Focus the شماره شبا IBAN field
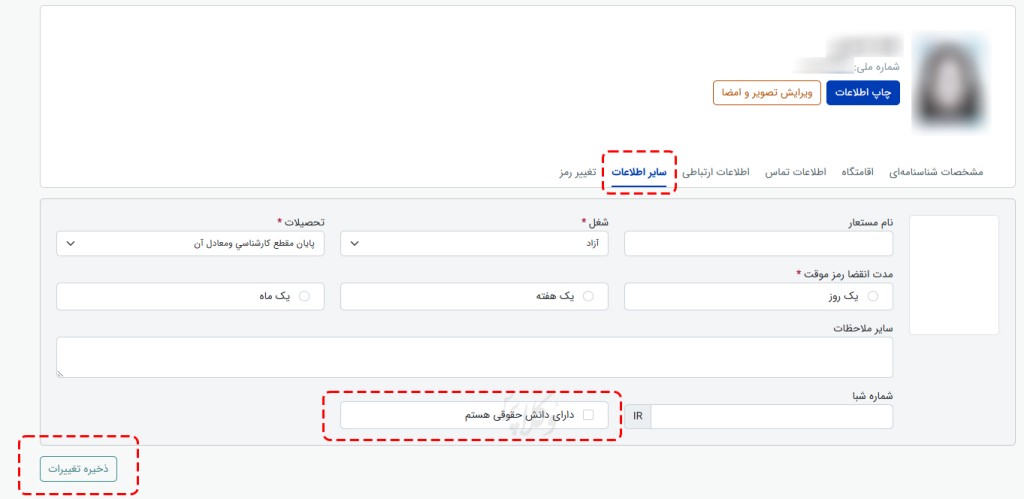Viewport: 1024px width, 499px height. click(771, 416)
